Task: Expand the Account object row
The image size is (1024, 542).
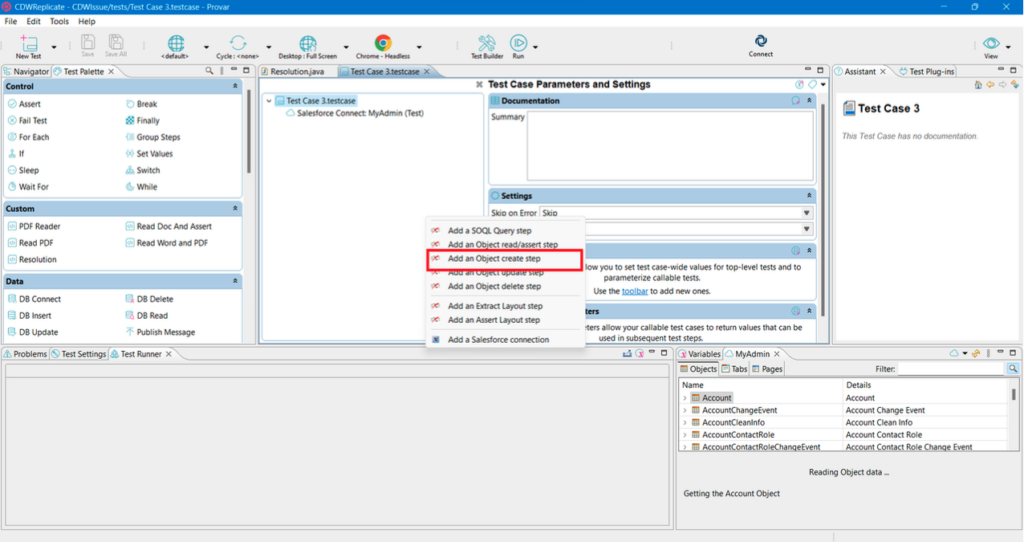Action: point(684,398)
